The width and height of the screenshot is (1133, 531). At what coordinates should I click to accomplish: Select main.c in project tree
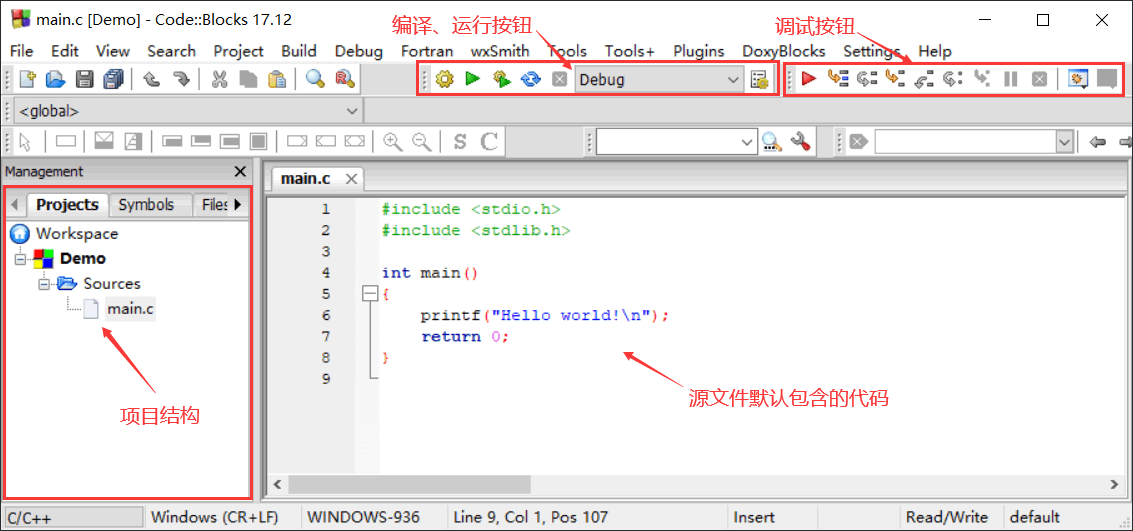[130, 309]
